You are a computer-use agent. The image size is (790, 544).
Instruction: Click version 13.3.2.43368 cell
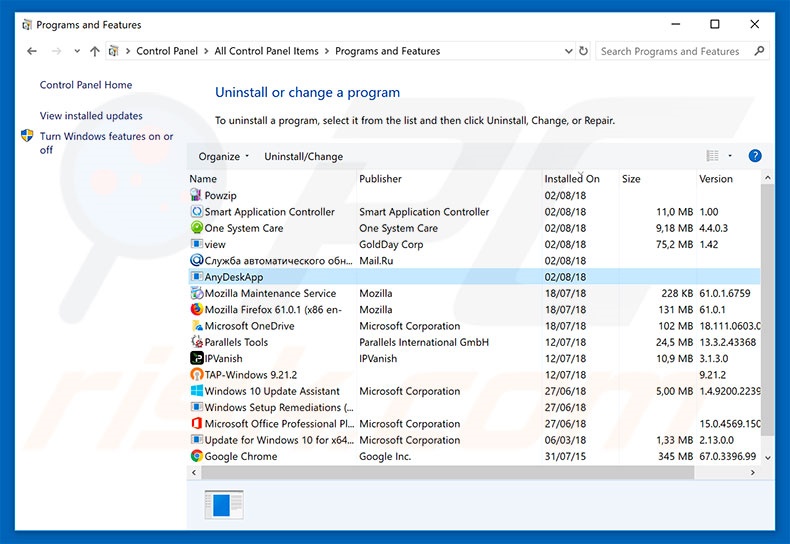[728, 342]
